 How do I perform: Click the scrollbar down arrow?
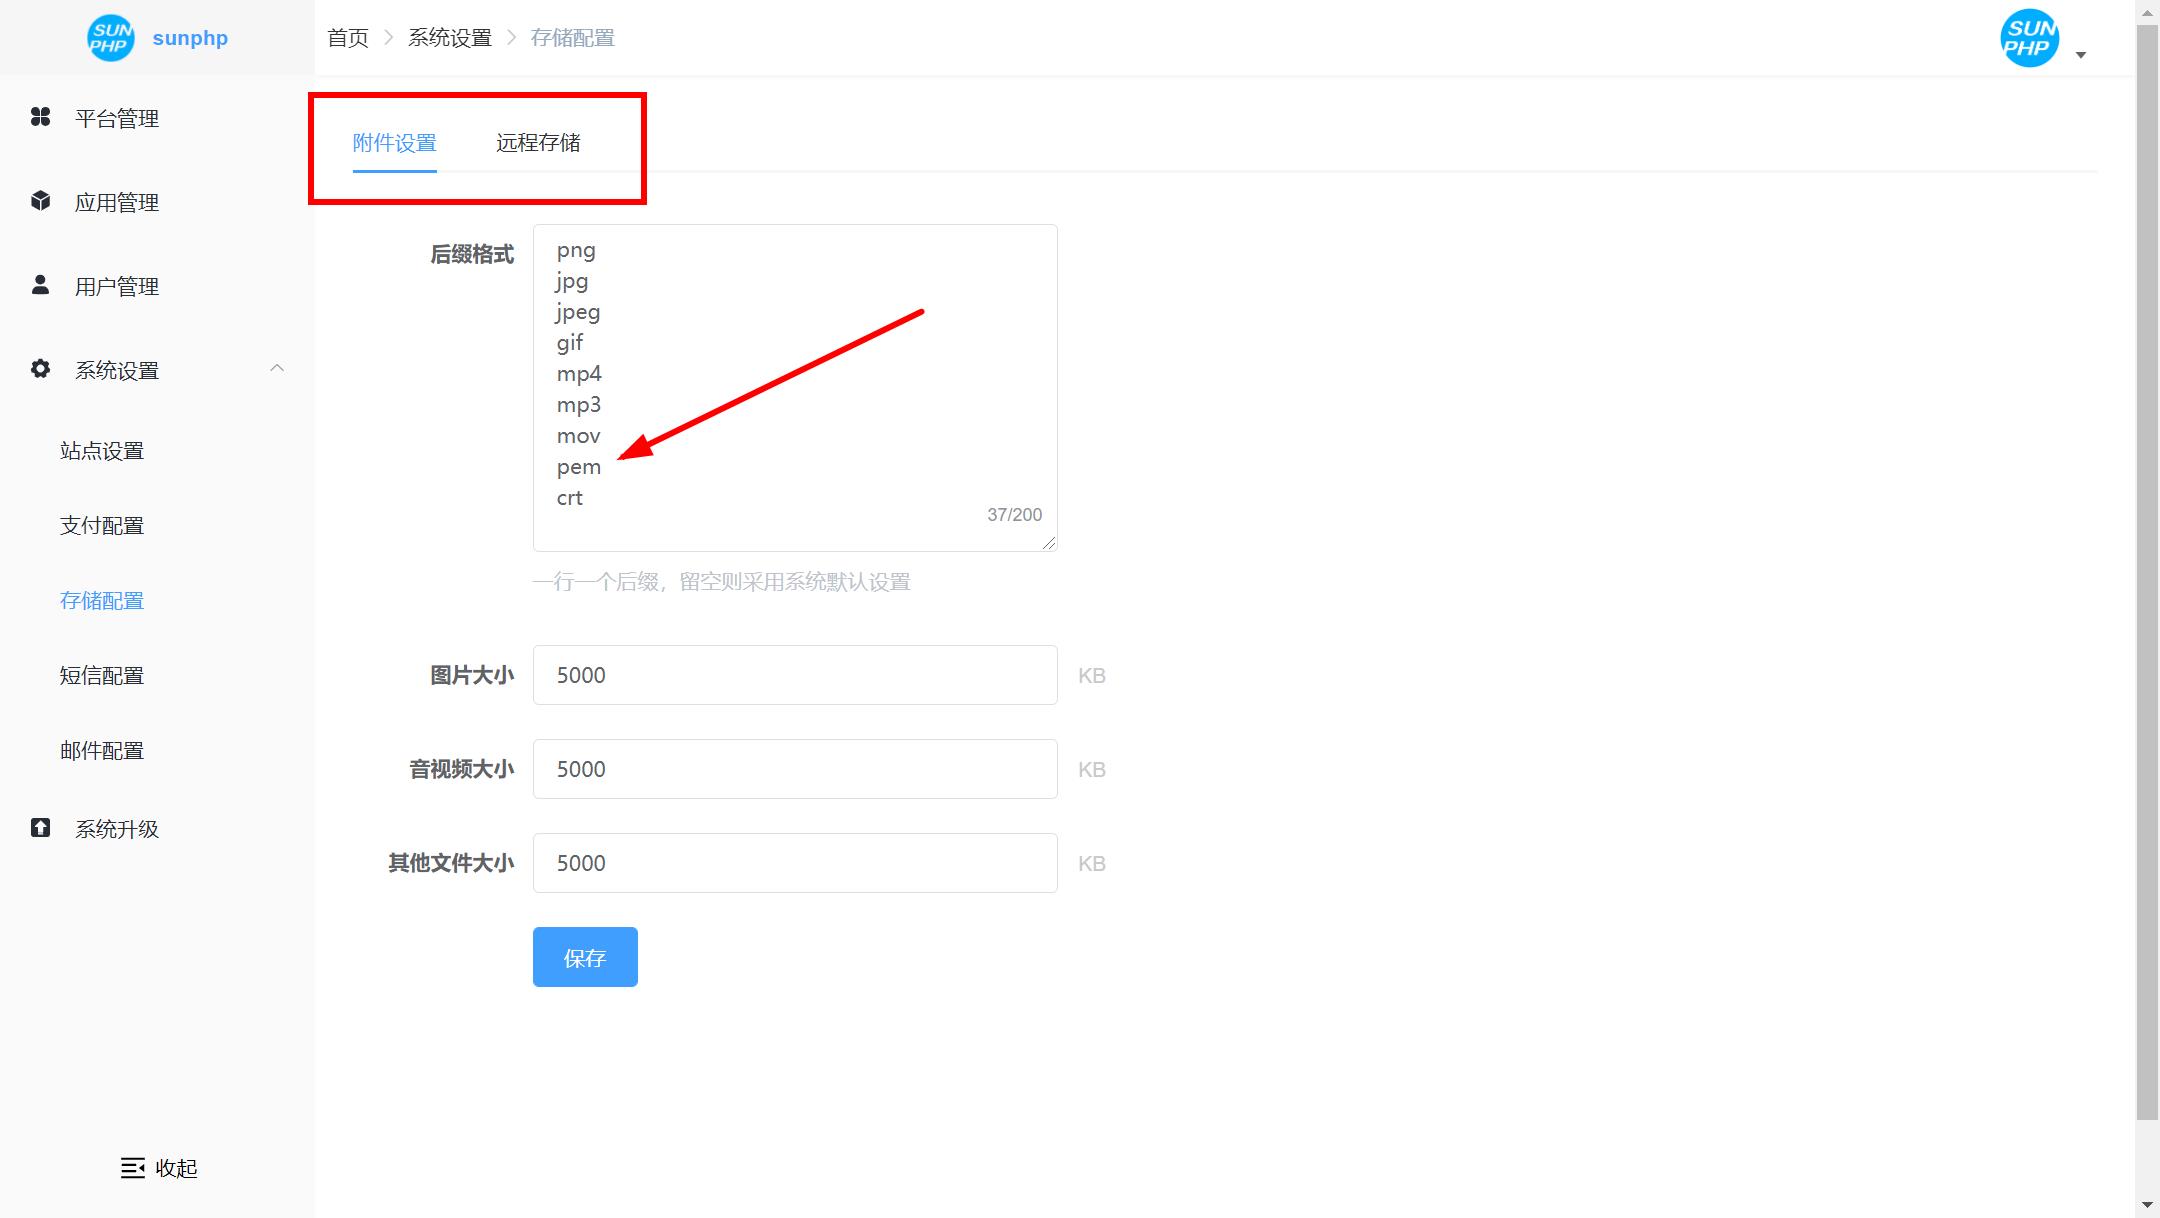2147,1206
